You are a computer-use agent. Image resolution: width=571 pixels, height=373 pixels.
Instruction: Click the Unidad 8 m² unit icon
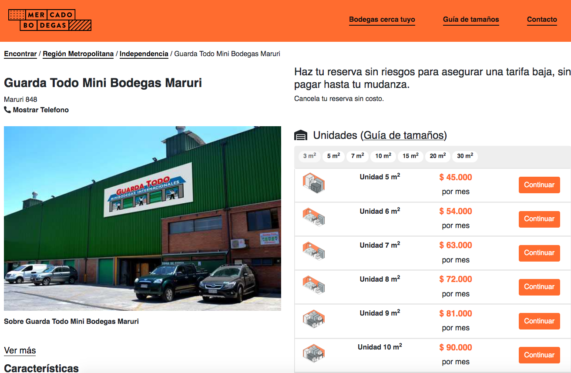point(314,285)
